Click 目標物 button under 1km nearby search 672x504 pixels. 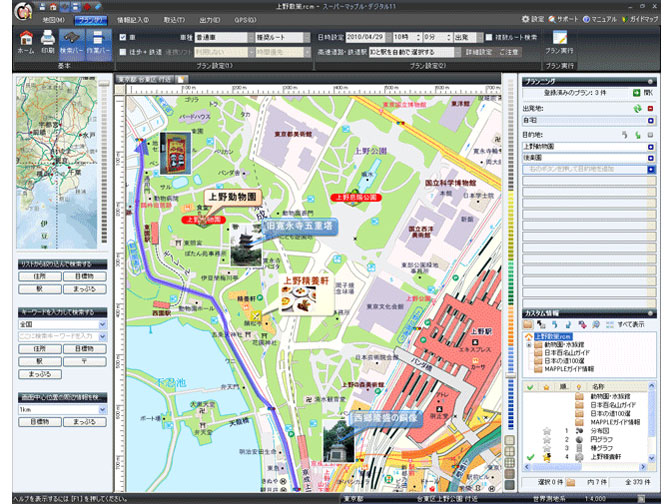pos(40,422)
